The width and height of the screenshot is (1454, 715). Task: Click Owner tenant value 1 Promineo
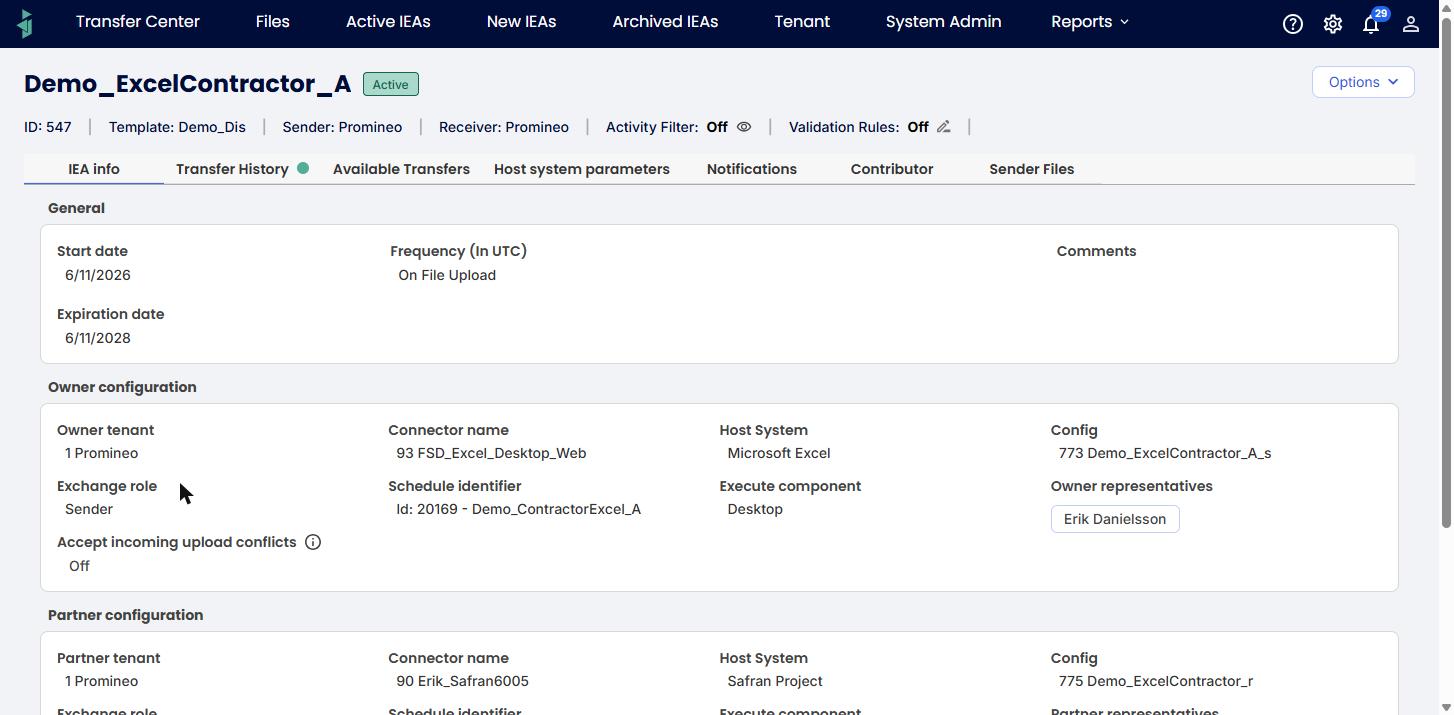[x=101, y=453]
